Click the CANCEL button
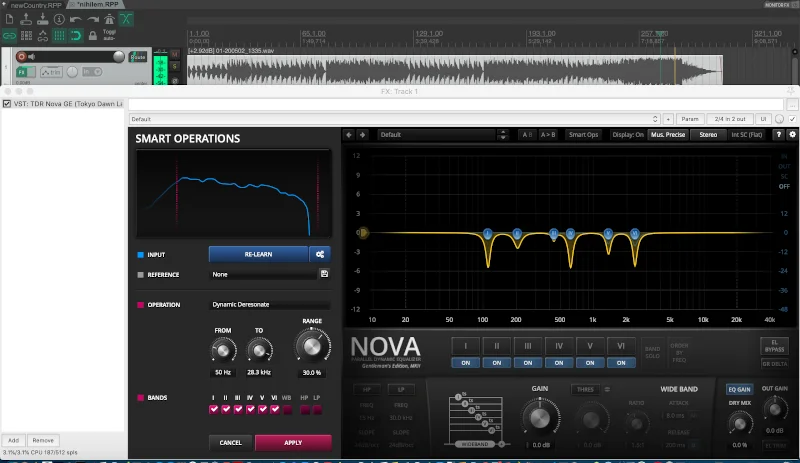Viewport: 800px width, 463px height. 231,443
